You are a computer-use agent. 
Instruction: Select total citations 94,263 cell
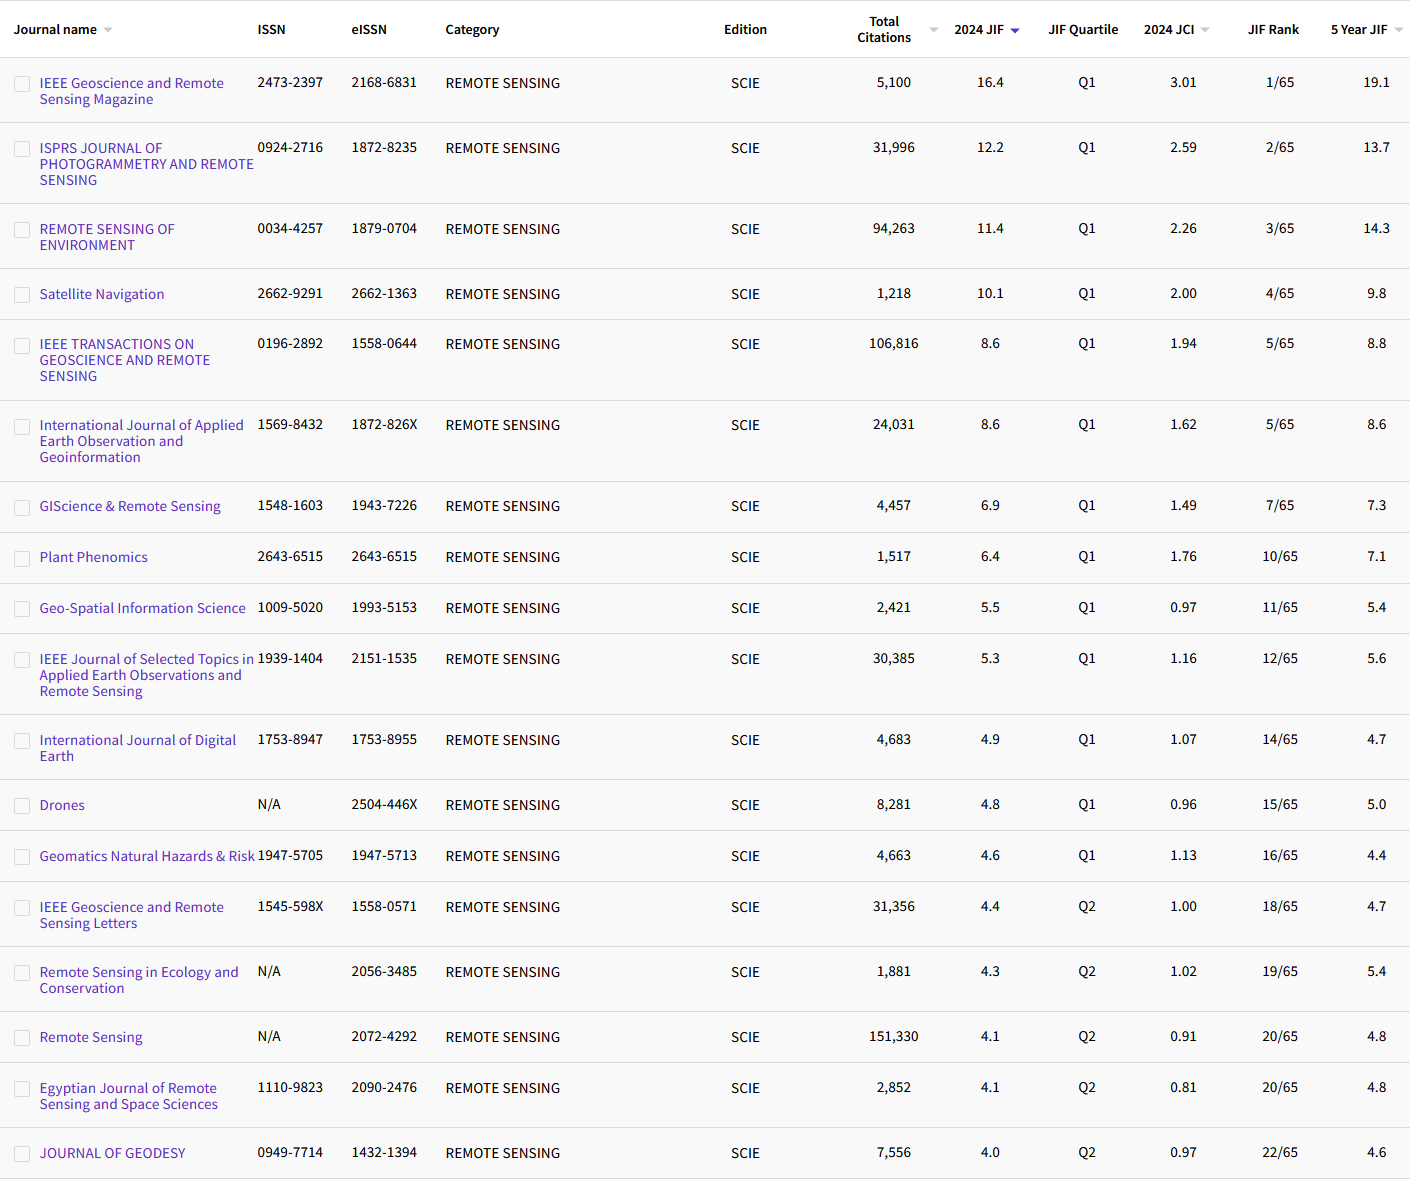click(x=894, y=229)
